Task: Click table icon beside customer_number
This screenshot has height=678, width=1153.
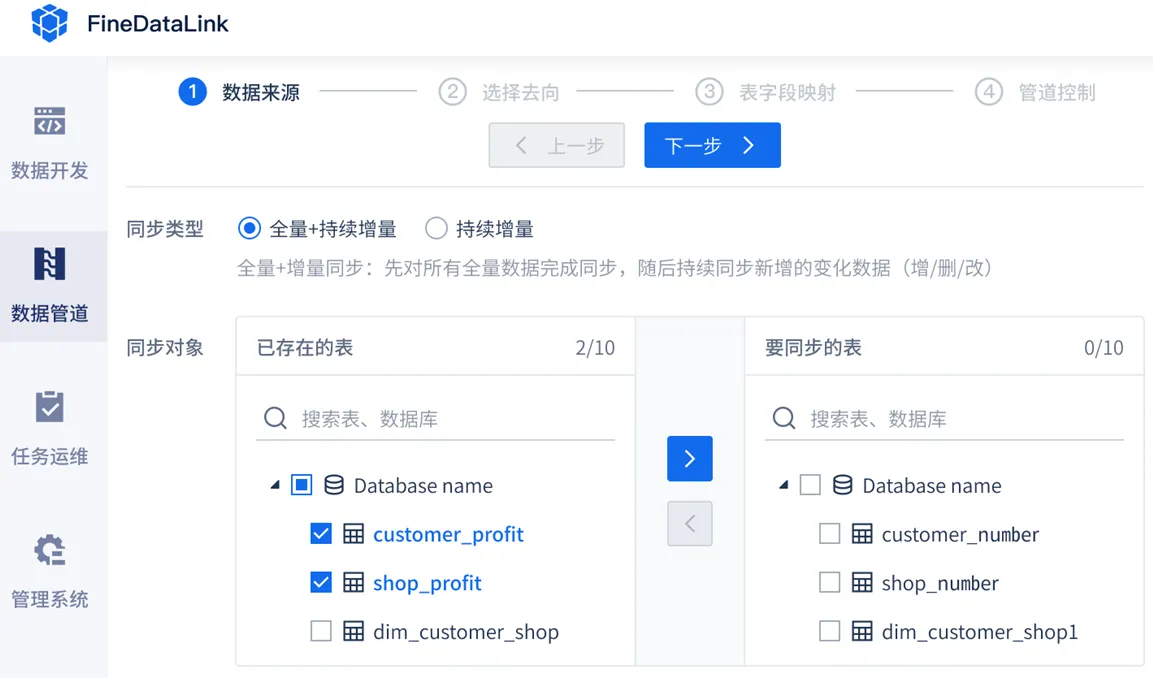Action: coord(862,534)
